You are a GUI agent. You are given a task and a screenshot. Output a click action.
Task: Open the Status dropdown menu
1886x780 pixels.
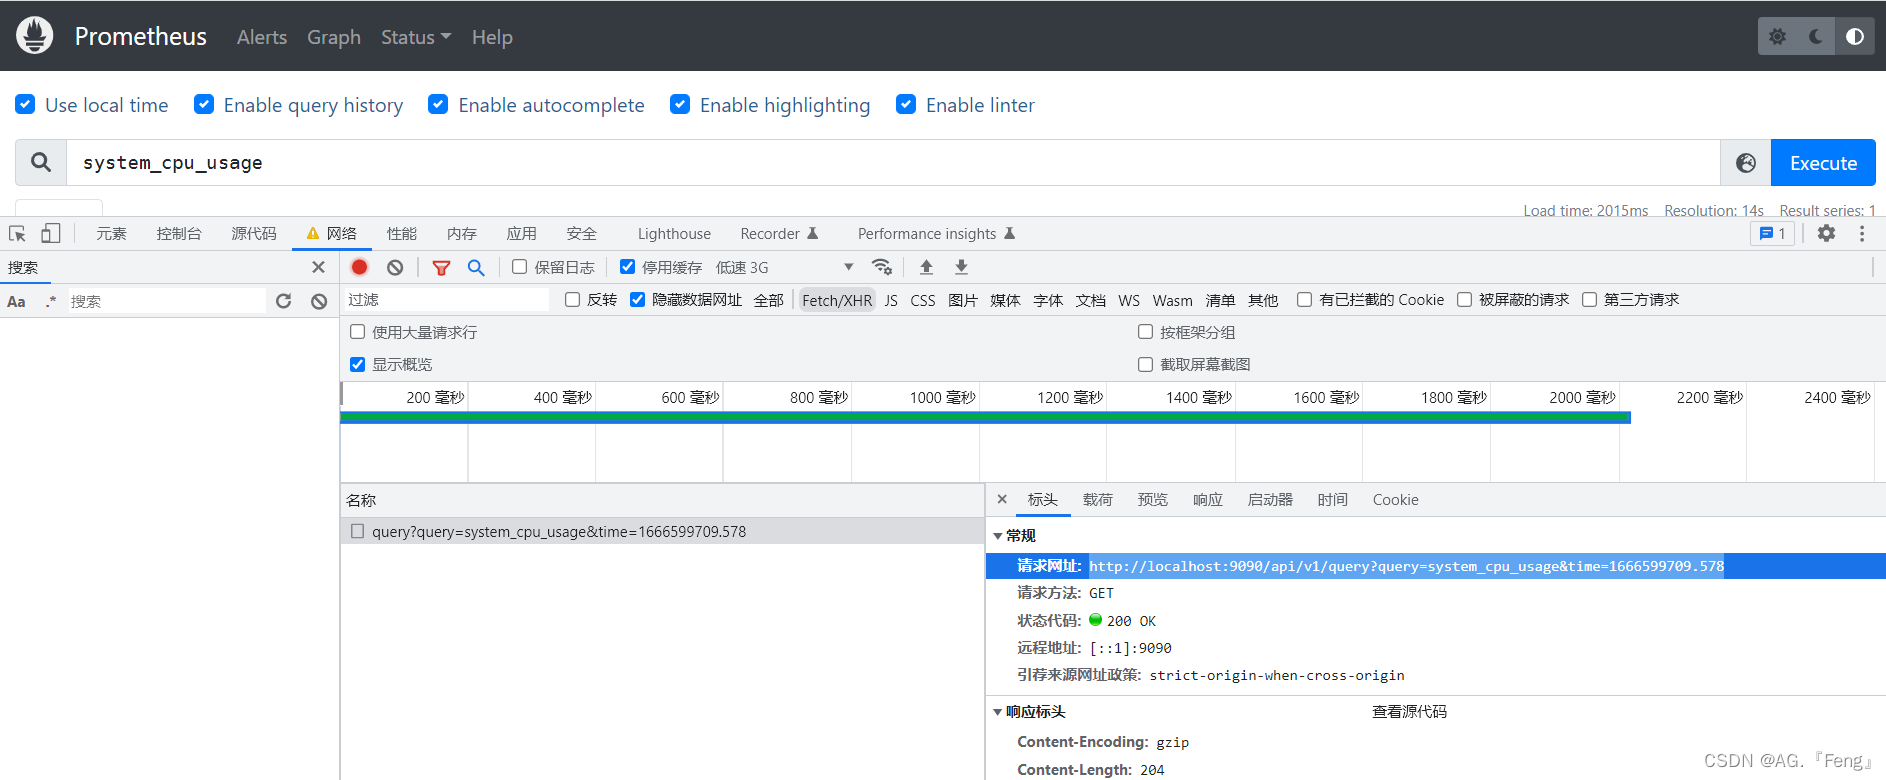(416, 37)
